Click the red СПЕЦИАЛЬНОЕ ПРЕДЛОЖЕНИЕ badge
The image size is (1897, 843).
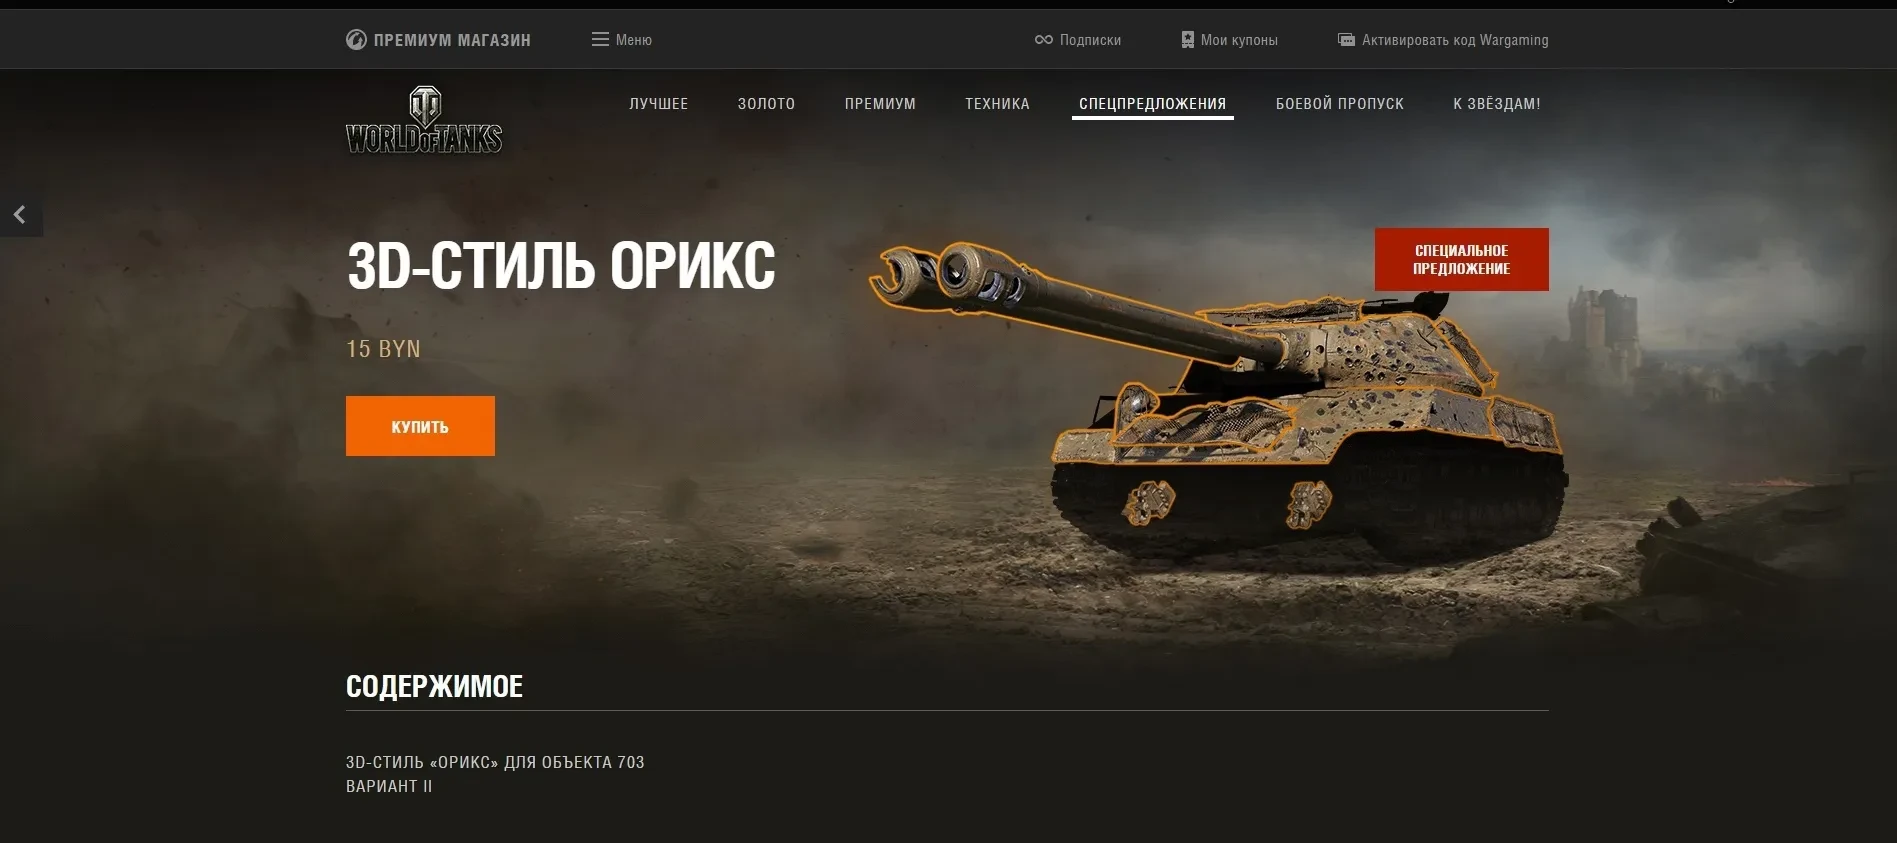(x=1461, y=260)
